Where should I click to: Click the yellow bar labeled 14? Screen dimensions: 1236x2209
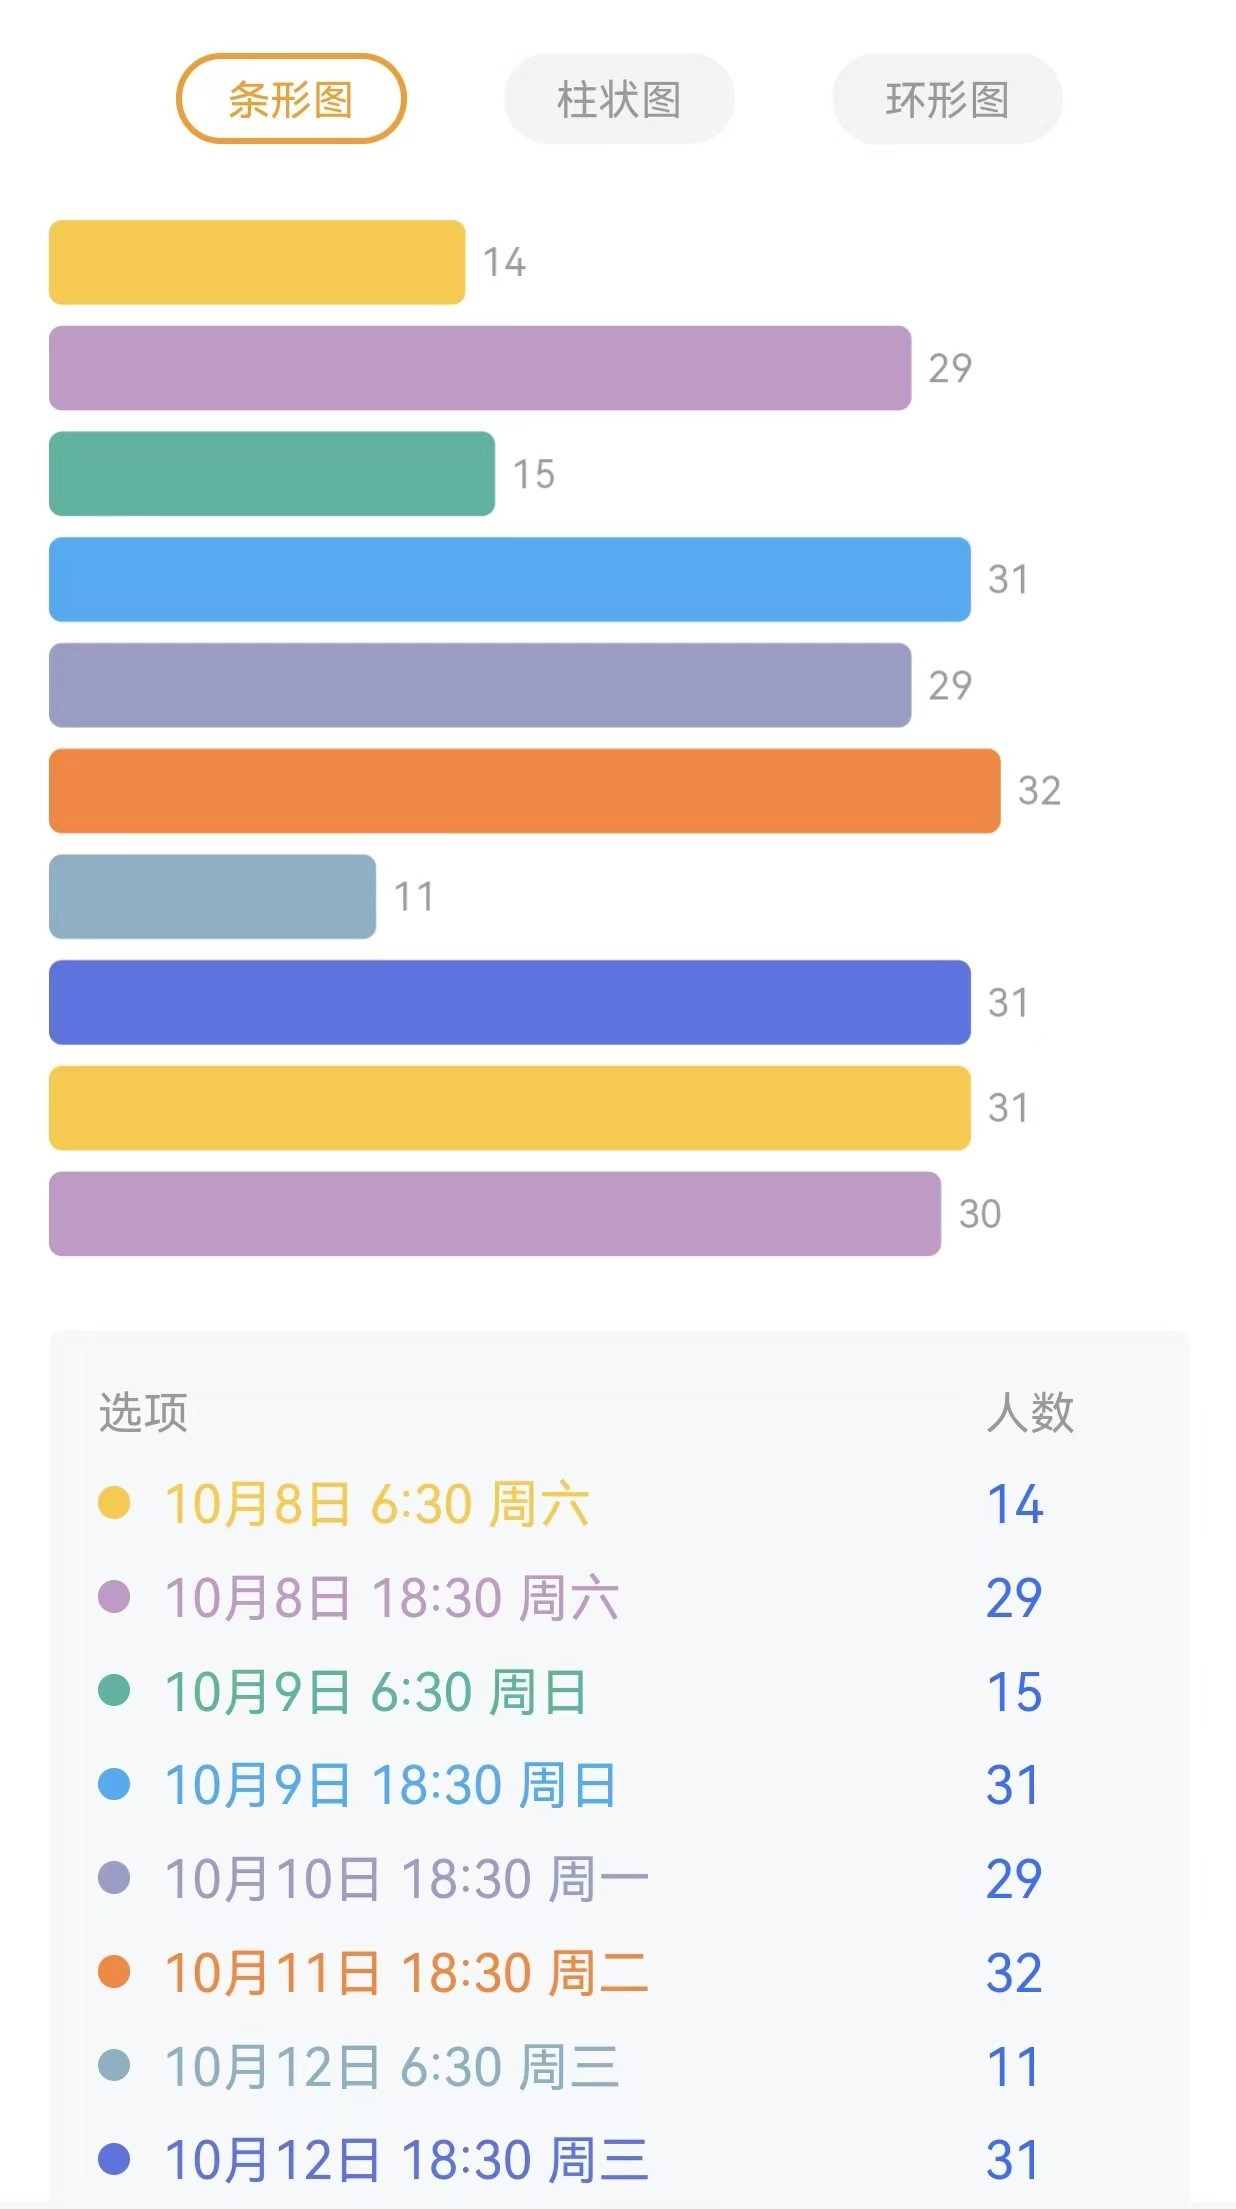click(x=257, y=262)
